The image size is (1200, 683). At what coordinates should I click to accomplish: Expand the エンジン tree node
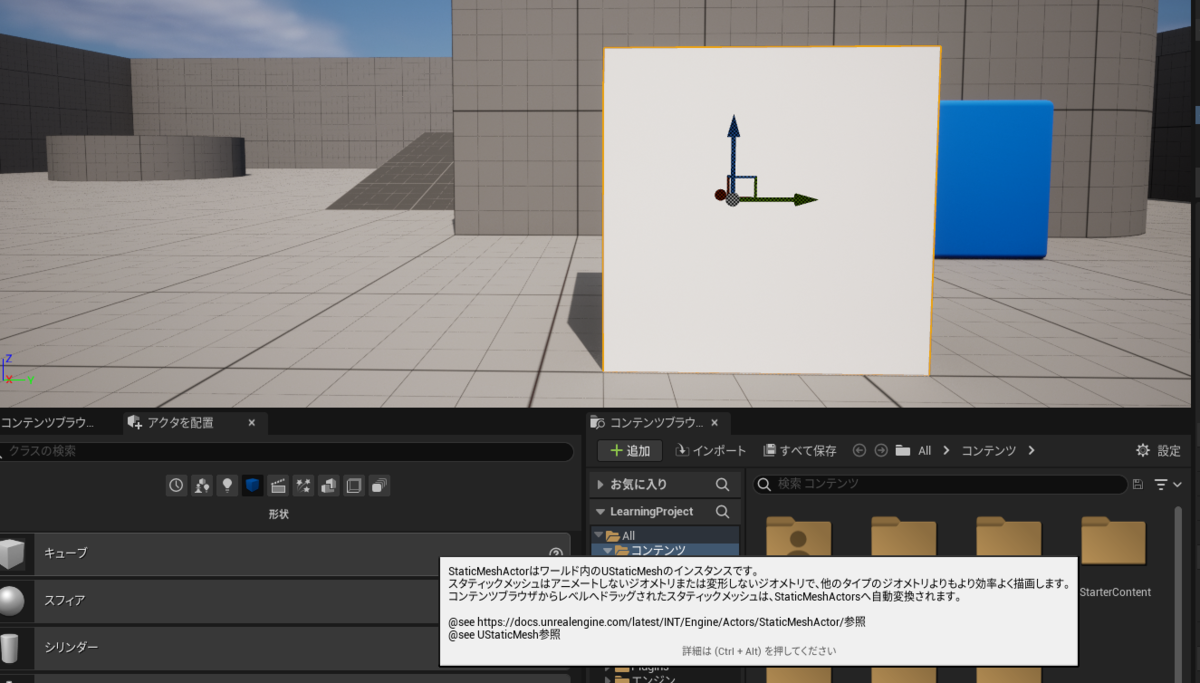(607, 679)
